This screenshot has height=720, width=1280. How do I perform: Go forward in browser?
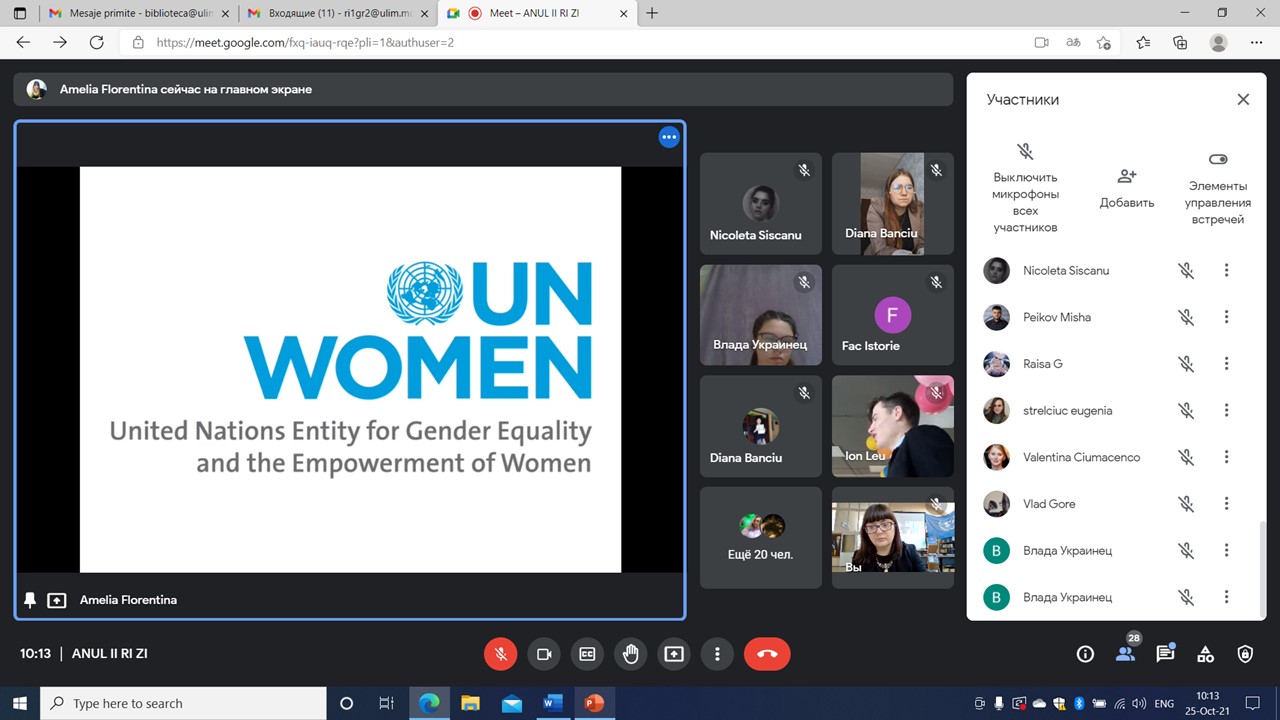coord(60,43)
